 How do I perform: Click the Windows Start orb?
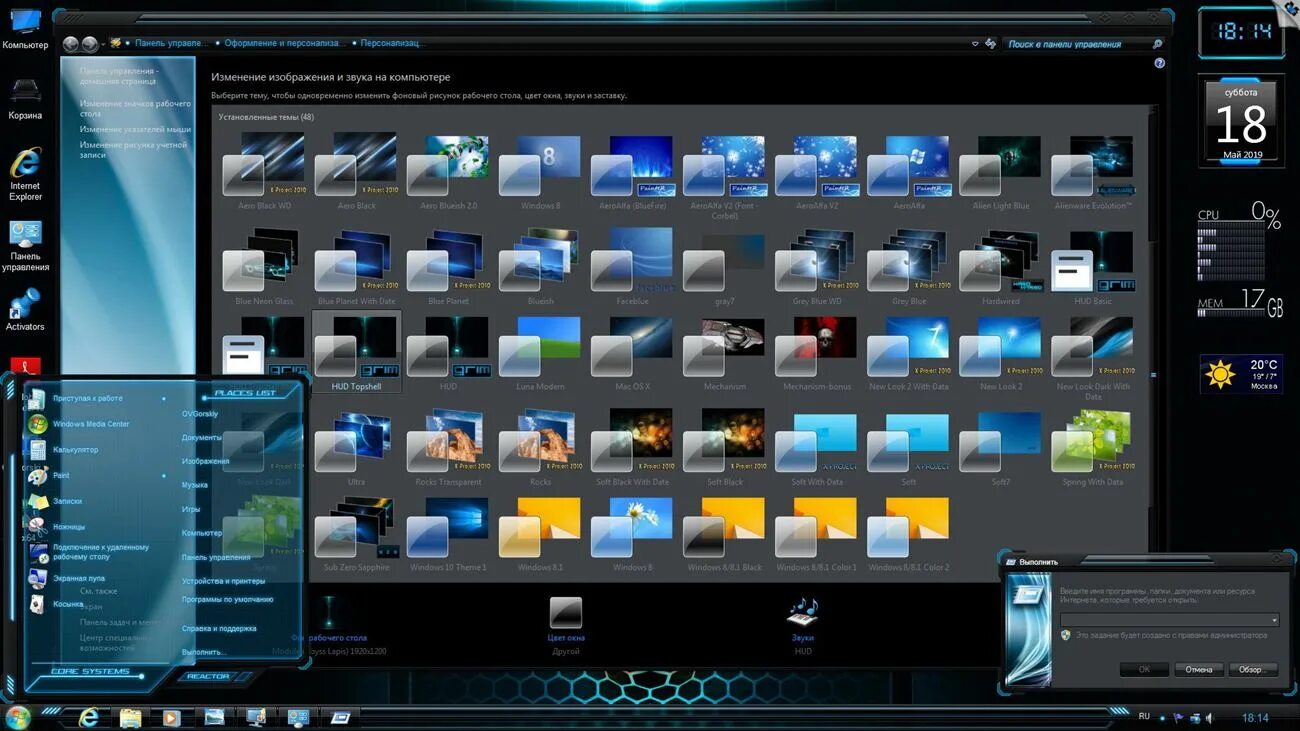pos(18,717)
